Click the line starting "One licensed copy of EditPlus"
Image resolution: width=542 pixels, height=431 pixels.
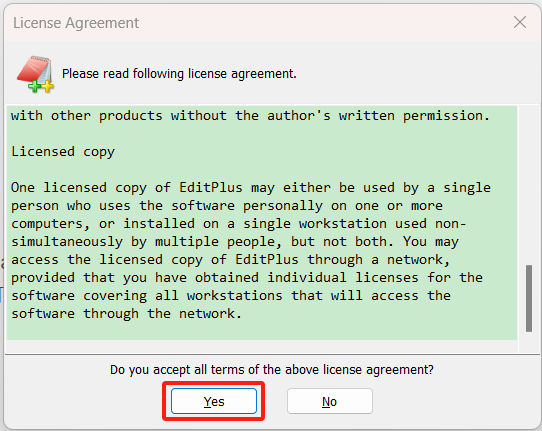(x=251, y=188)
